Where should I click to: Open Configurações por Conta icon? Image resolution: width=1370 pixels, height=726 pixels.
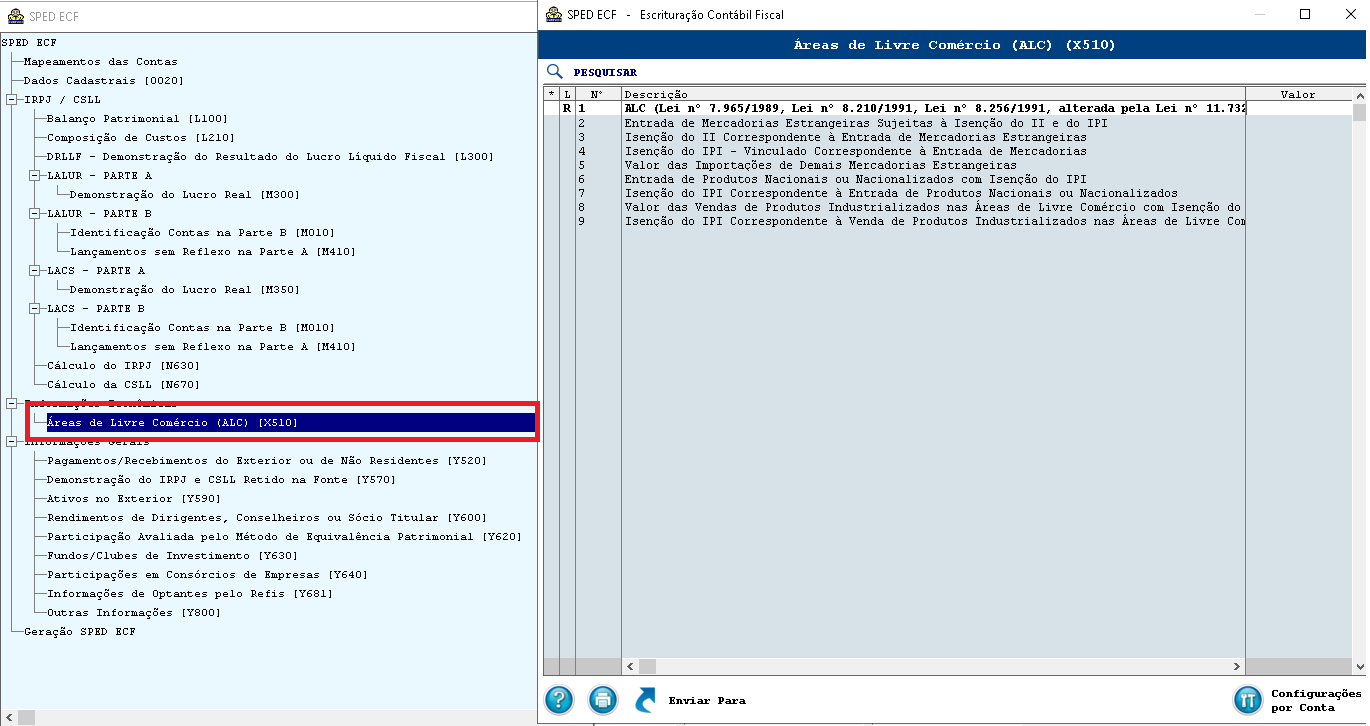point(1247,699)
